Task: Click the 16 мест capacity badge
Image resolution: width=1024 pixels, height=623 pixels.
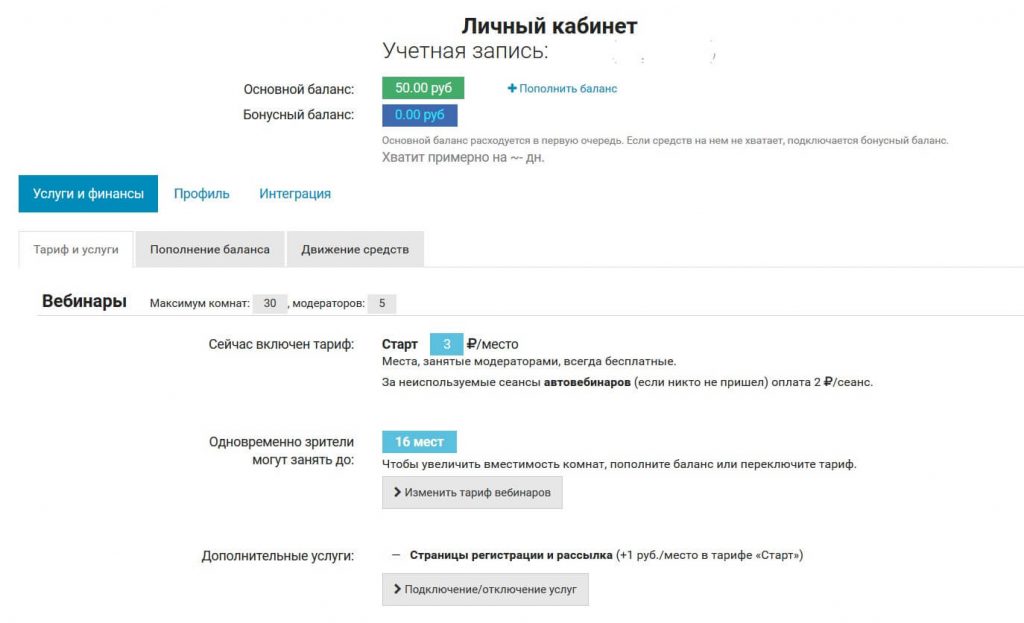Action: (x=419, y=442)
